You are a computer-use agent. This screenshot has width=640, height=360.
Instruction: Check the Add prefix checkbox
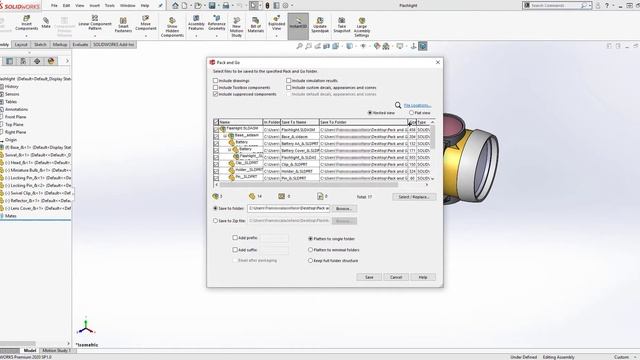coord(235,238)
